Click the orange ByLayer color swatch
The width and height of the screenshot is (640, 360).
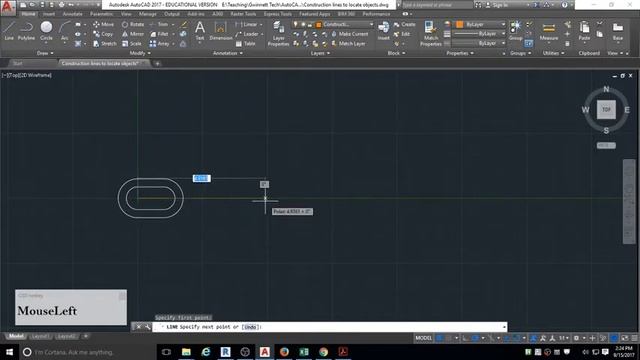pos(460,24)
